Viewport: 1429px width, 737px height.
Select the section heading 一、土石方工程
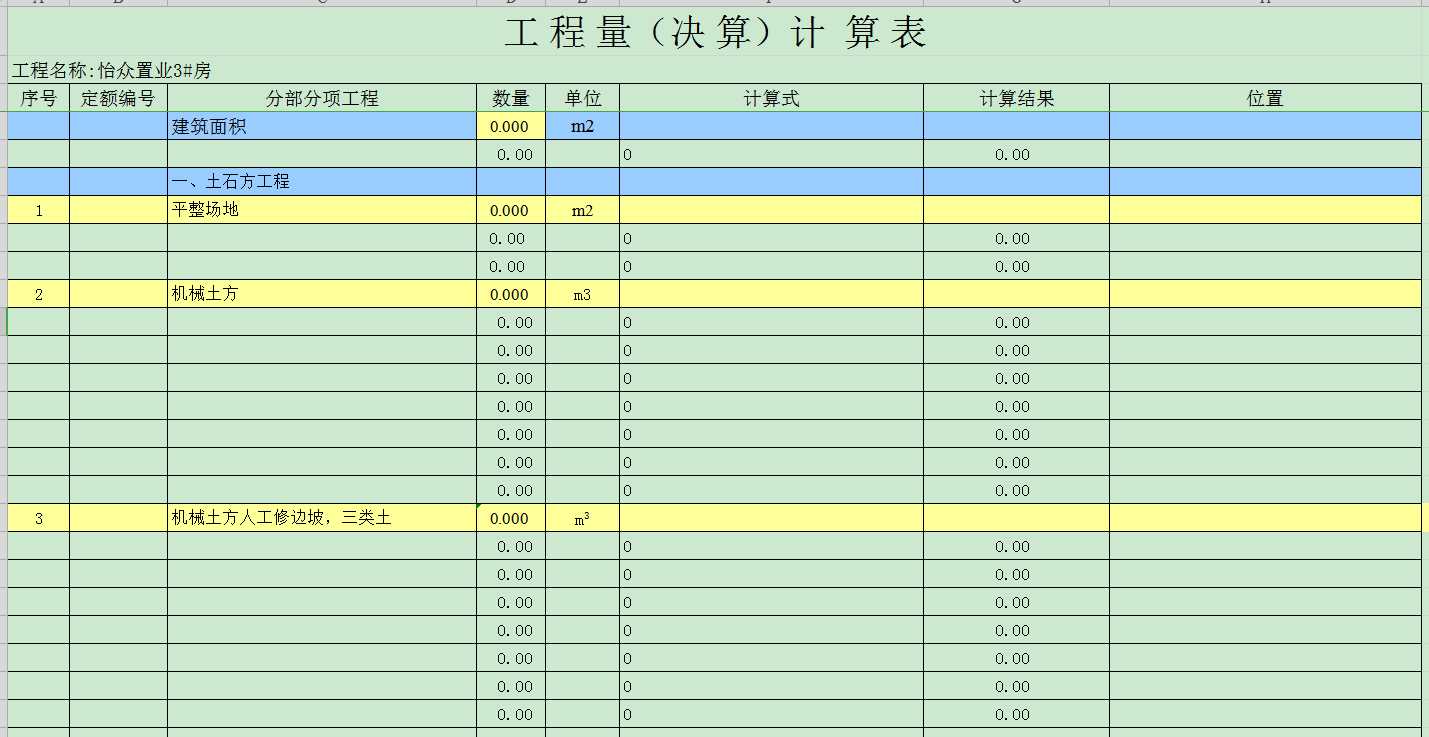pos(322,182)
